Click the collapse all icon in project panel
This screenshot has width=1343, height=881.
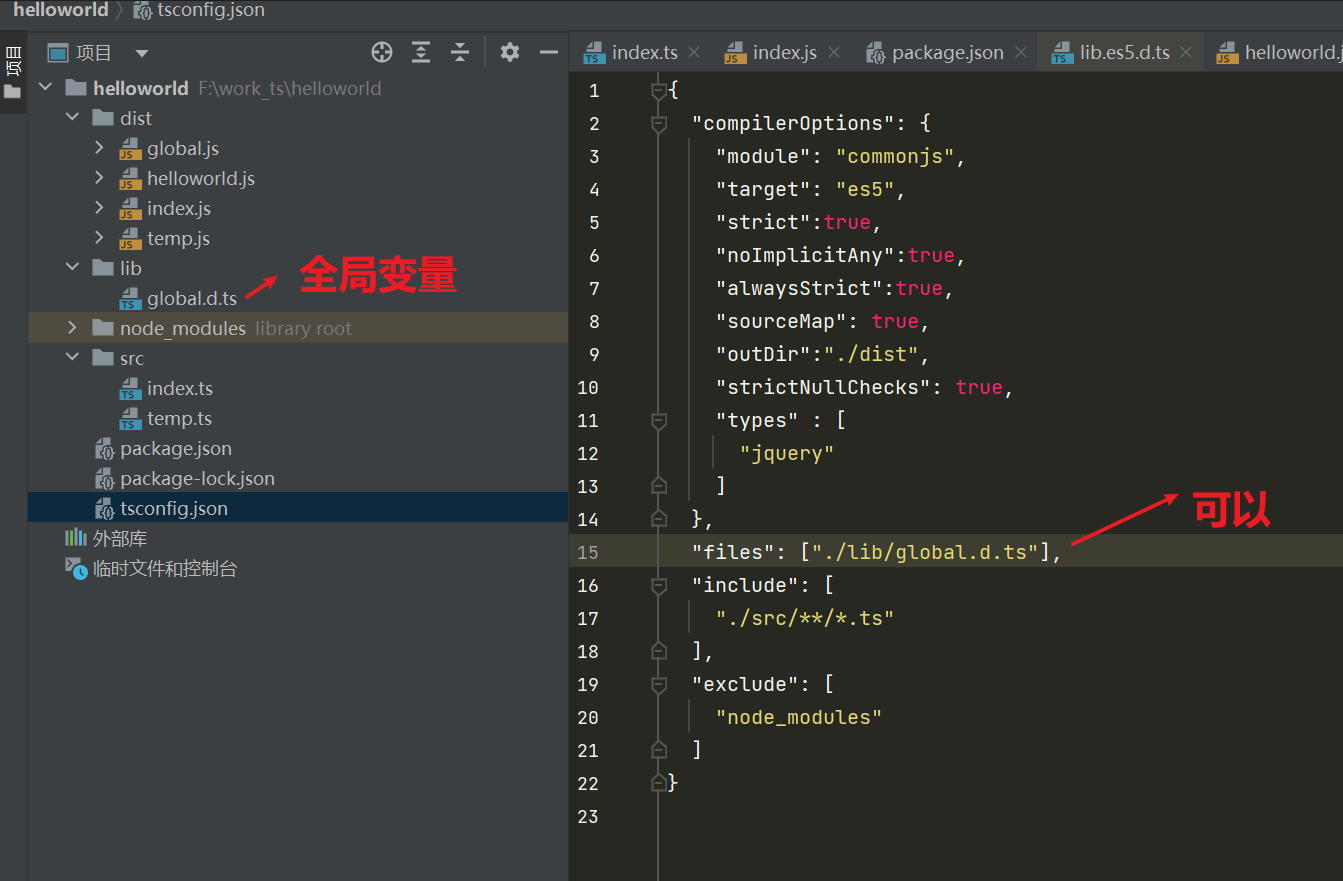[459, 53]
